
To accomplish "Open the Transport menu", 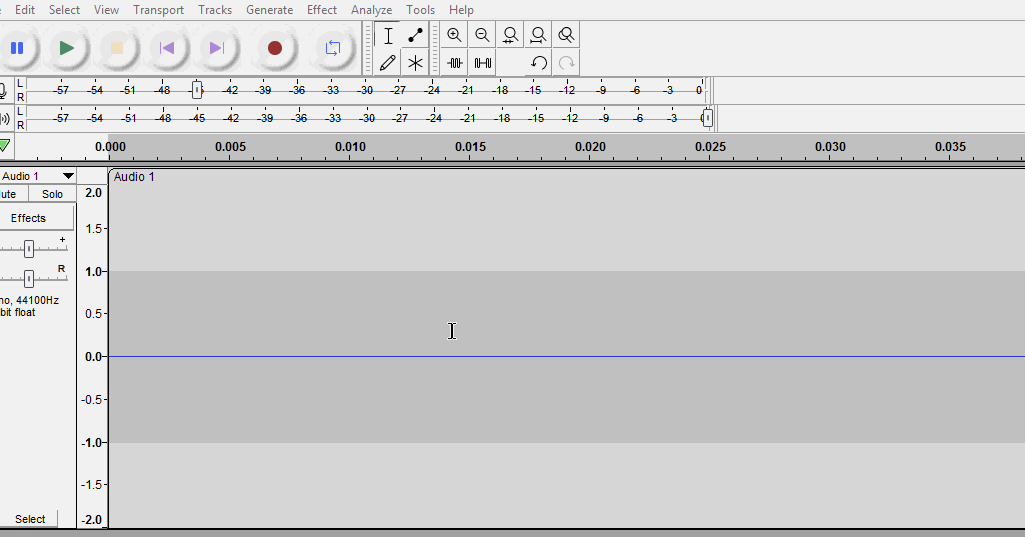I will pyautogui.click(x=158, y=10).
